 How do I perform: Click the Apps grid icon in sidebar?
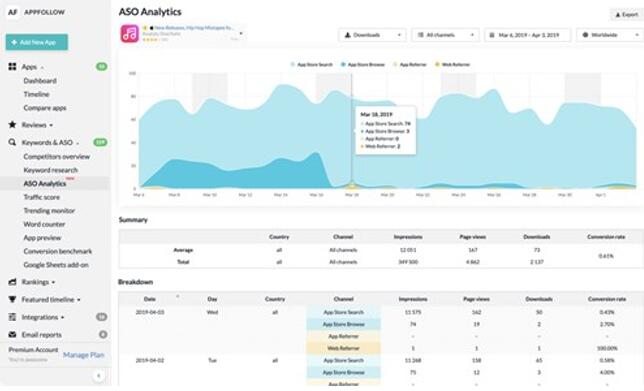click(x=12, y=67)
